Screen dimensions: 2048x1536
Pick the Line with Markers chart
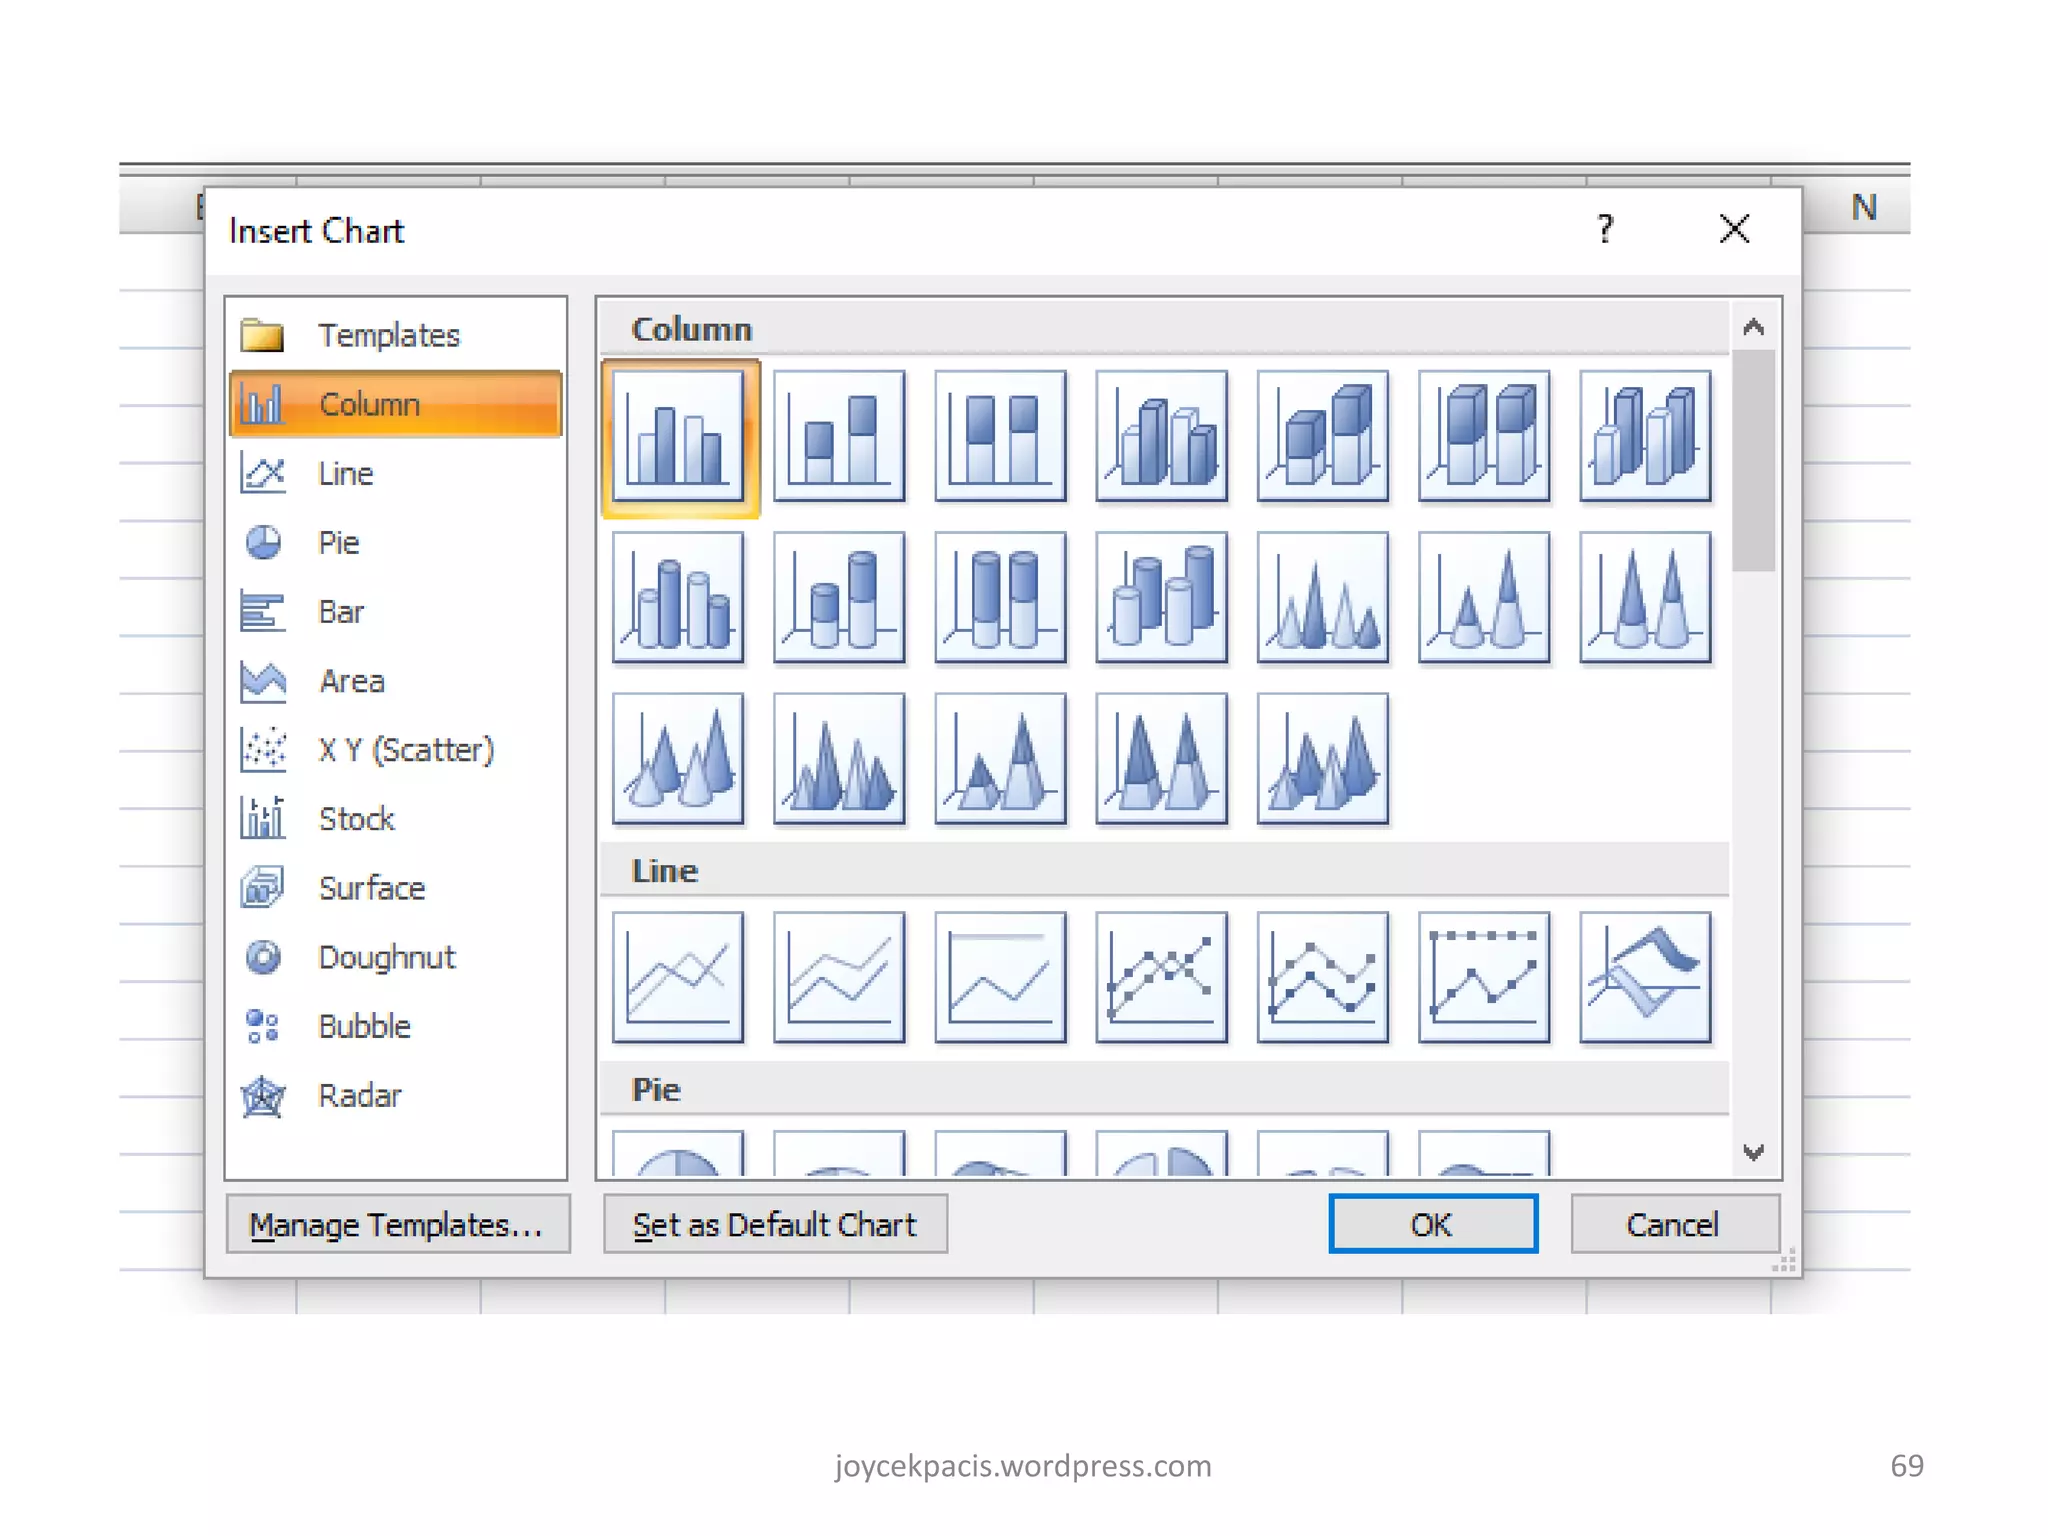coord(1161,977)
